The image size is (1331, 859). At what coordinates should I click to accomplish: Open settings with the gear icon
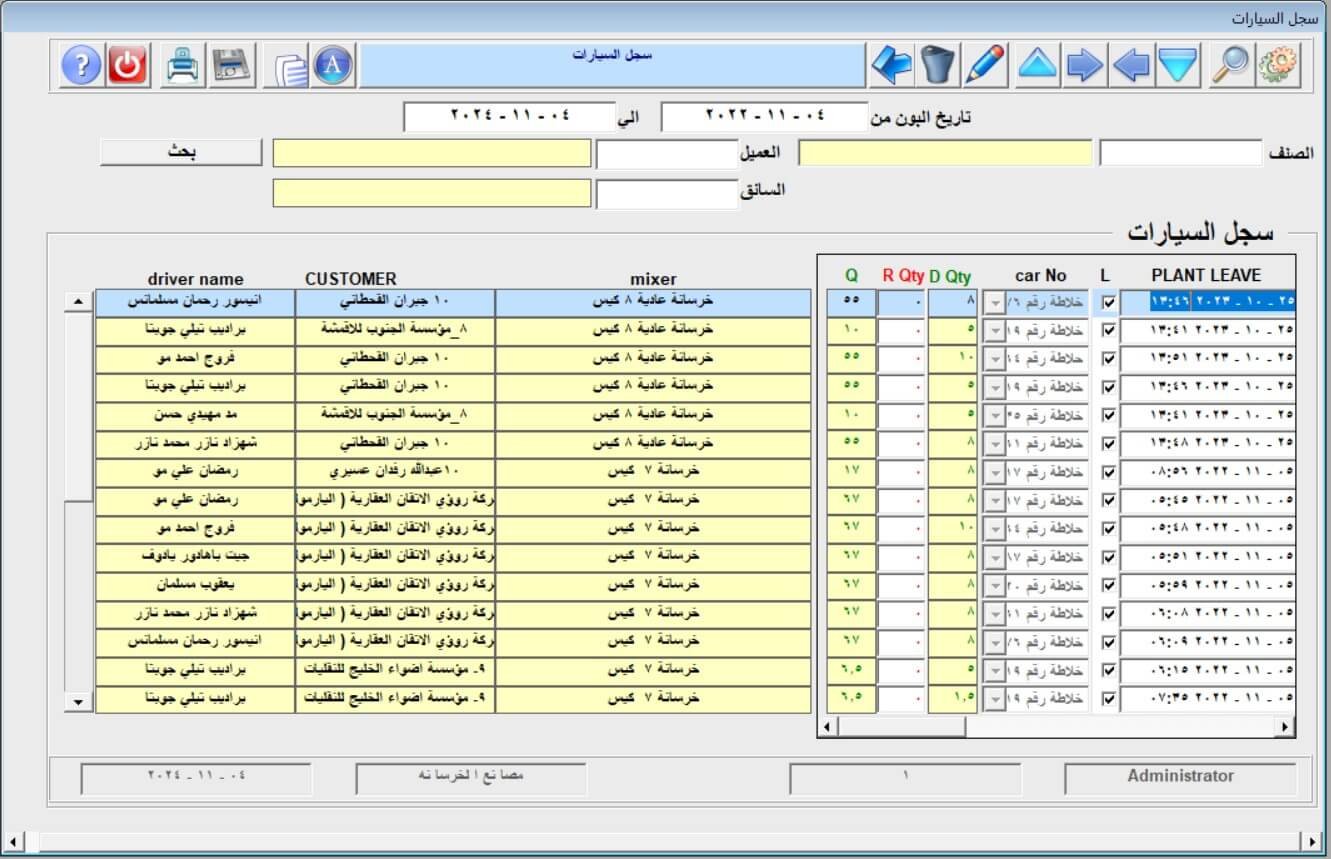[1277, 66]
